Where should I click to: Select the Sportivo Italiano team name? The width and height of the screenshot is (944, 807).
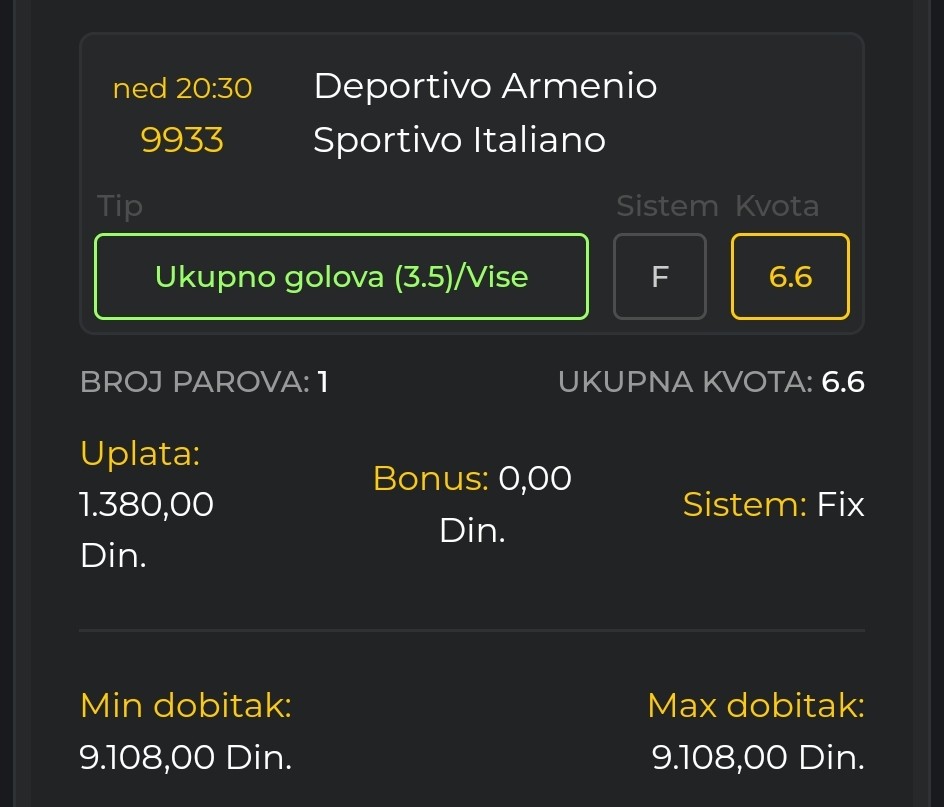[x=459, y=140]
